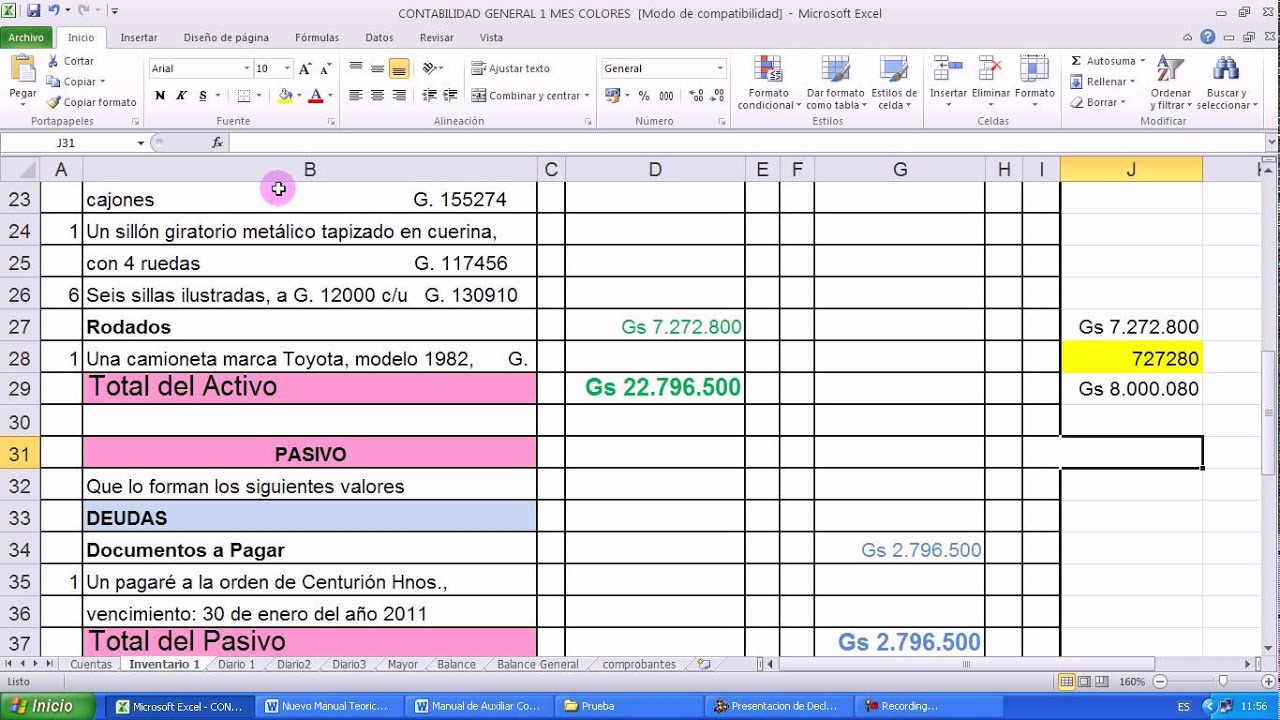Image resolution: width=1280 pixels, height=720 pixels.
Task: Click the insert function fx button
Action: coord(217,143)
